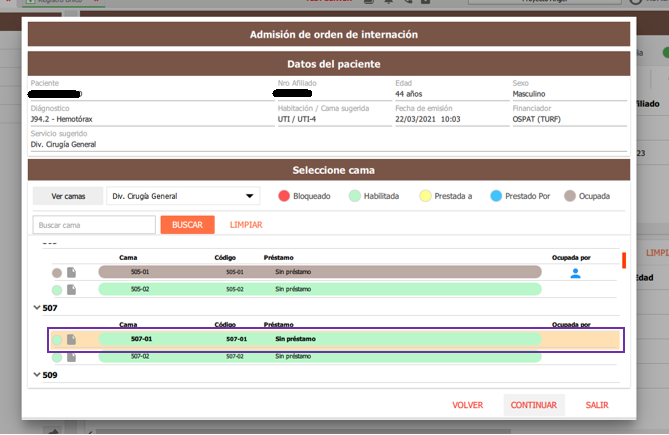669x435 pixels.
Task: Click Sin préstamo in row 507-01
Action: (295, 339)
